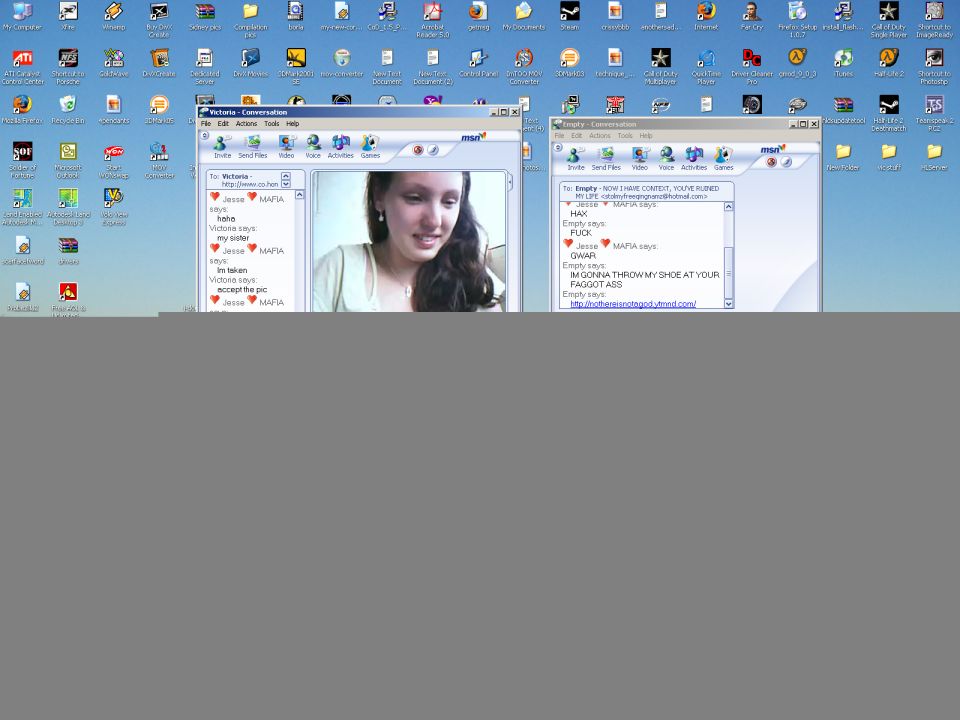Select the Xfire desktop icon
The width and height of the screenshot is (960, 720).
68,16
